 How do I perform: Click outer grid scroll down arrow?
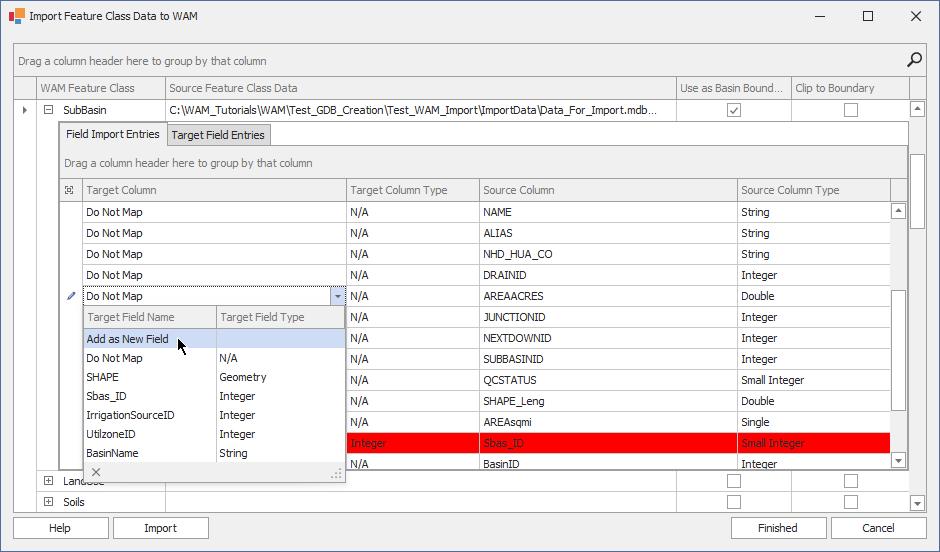point(917,503)
